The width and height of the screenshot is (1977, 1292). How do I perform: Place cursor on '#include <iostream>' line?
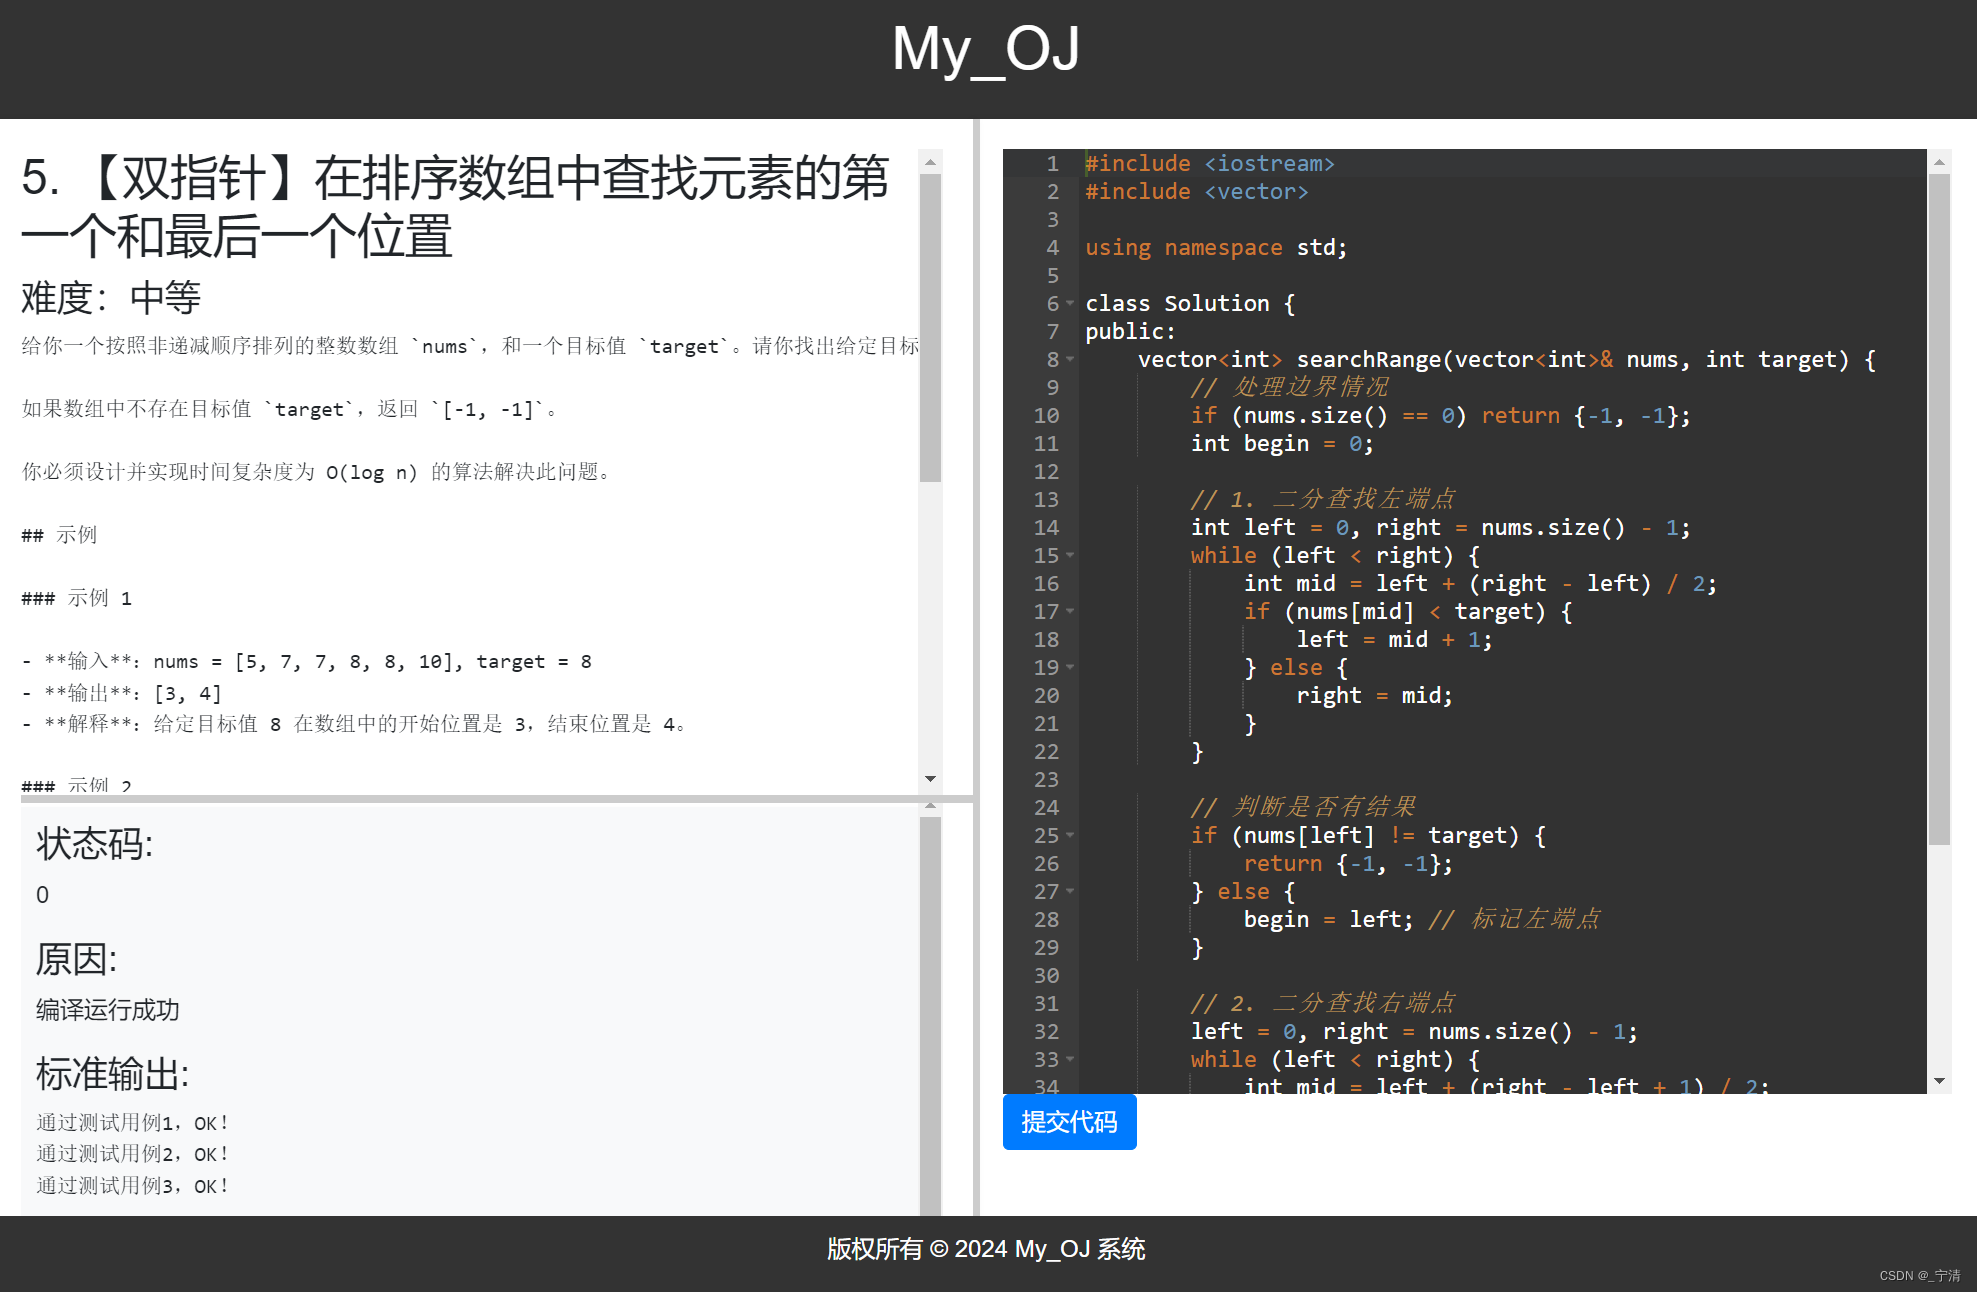tap(1210, 163)
